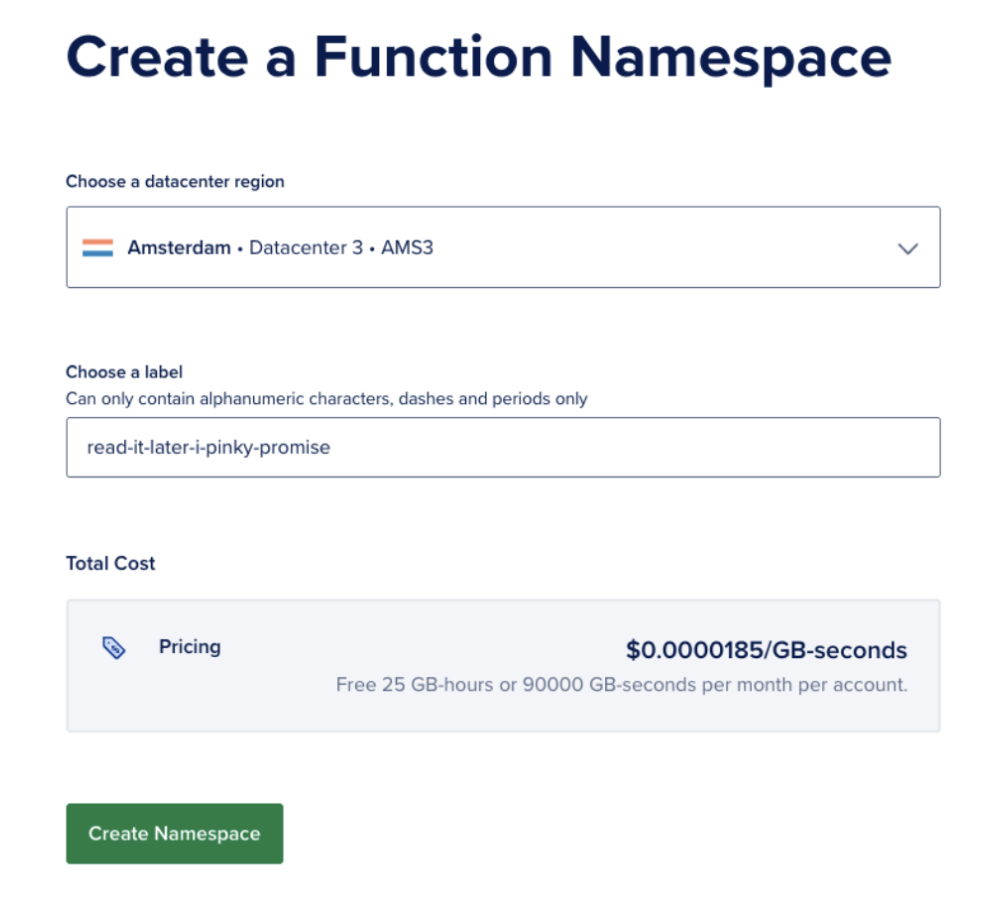This screenshot has width=990, height=908.
Task: Click the downward arrow in the region box
Action: (907, 249)
